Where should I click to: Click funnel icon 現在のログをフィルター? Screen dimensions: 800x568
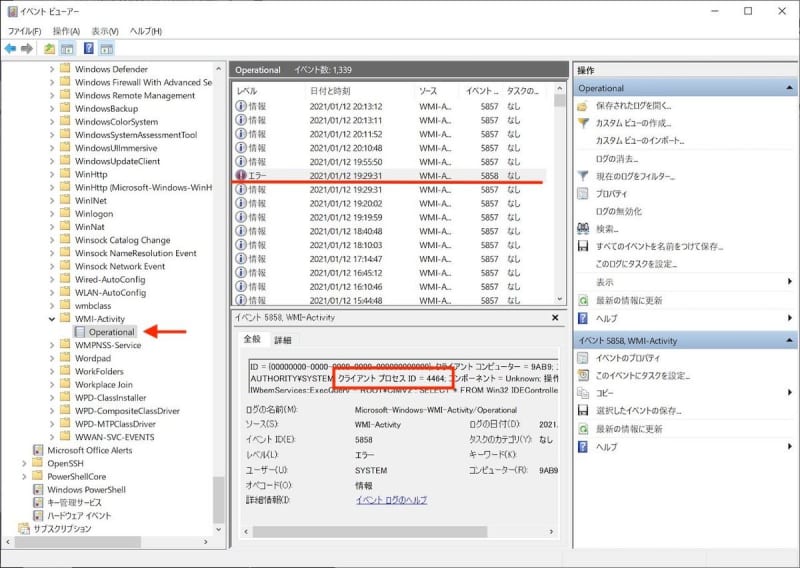583,176
